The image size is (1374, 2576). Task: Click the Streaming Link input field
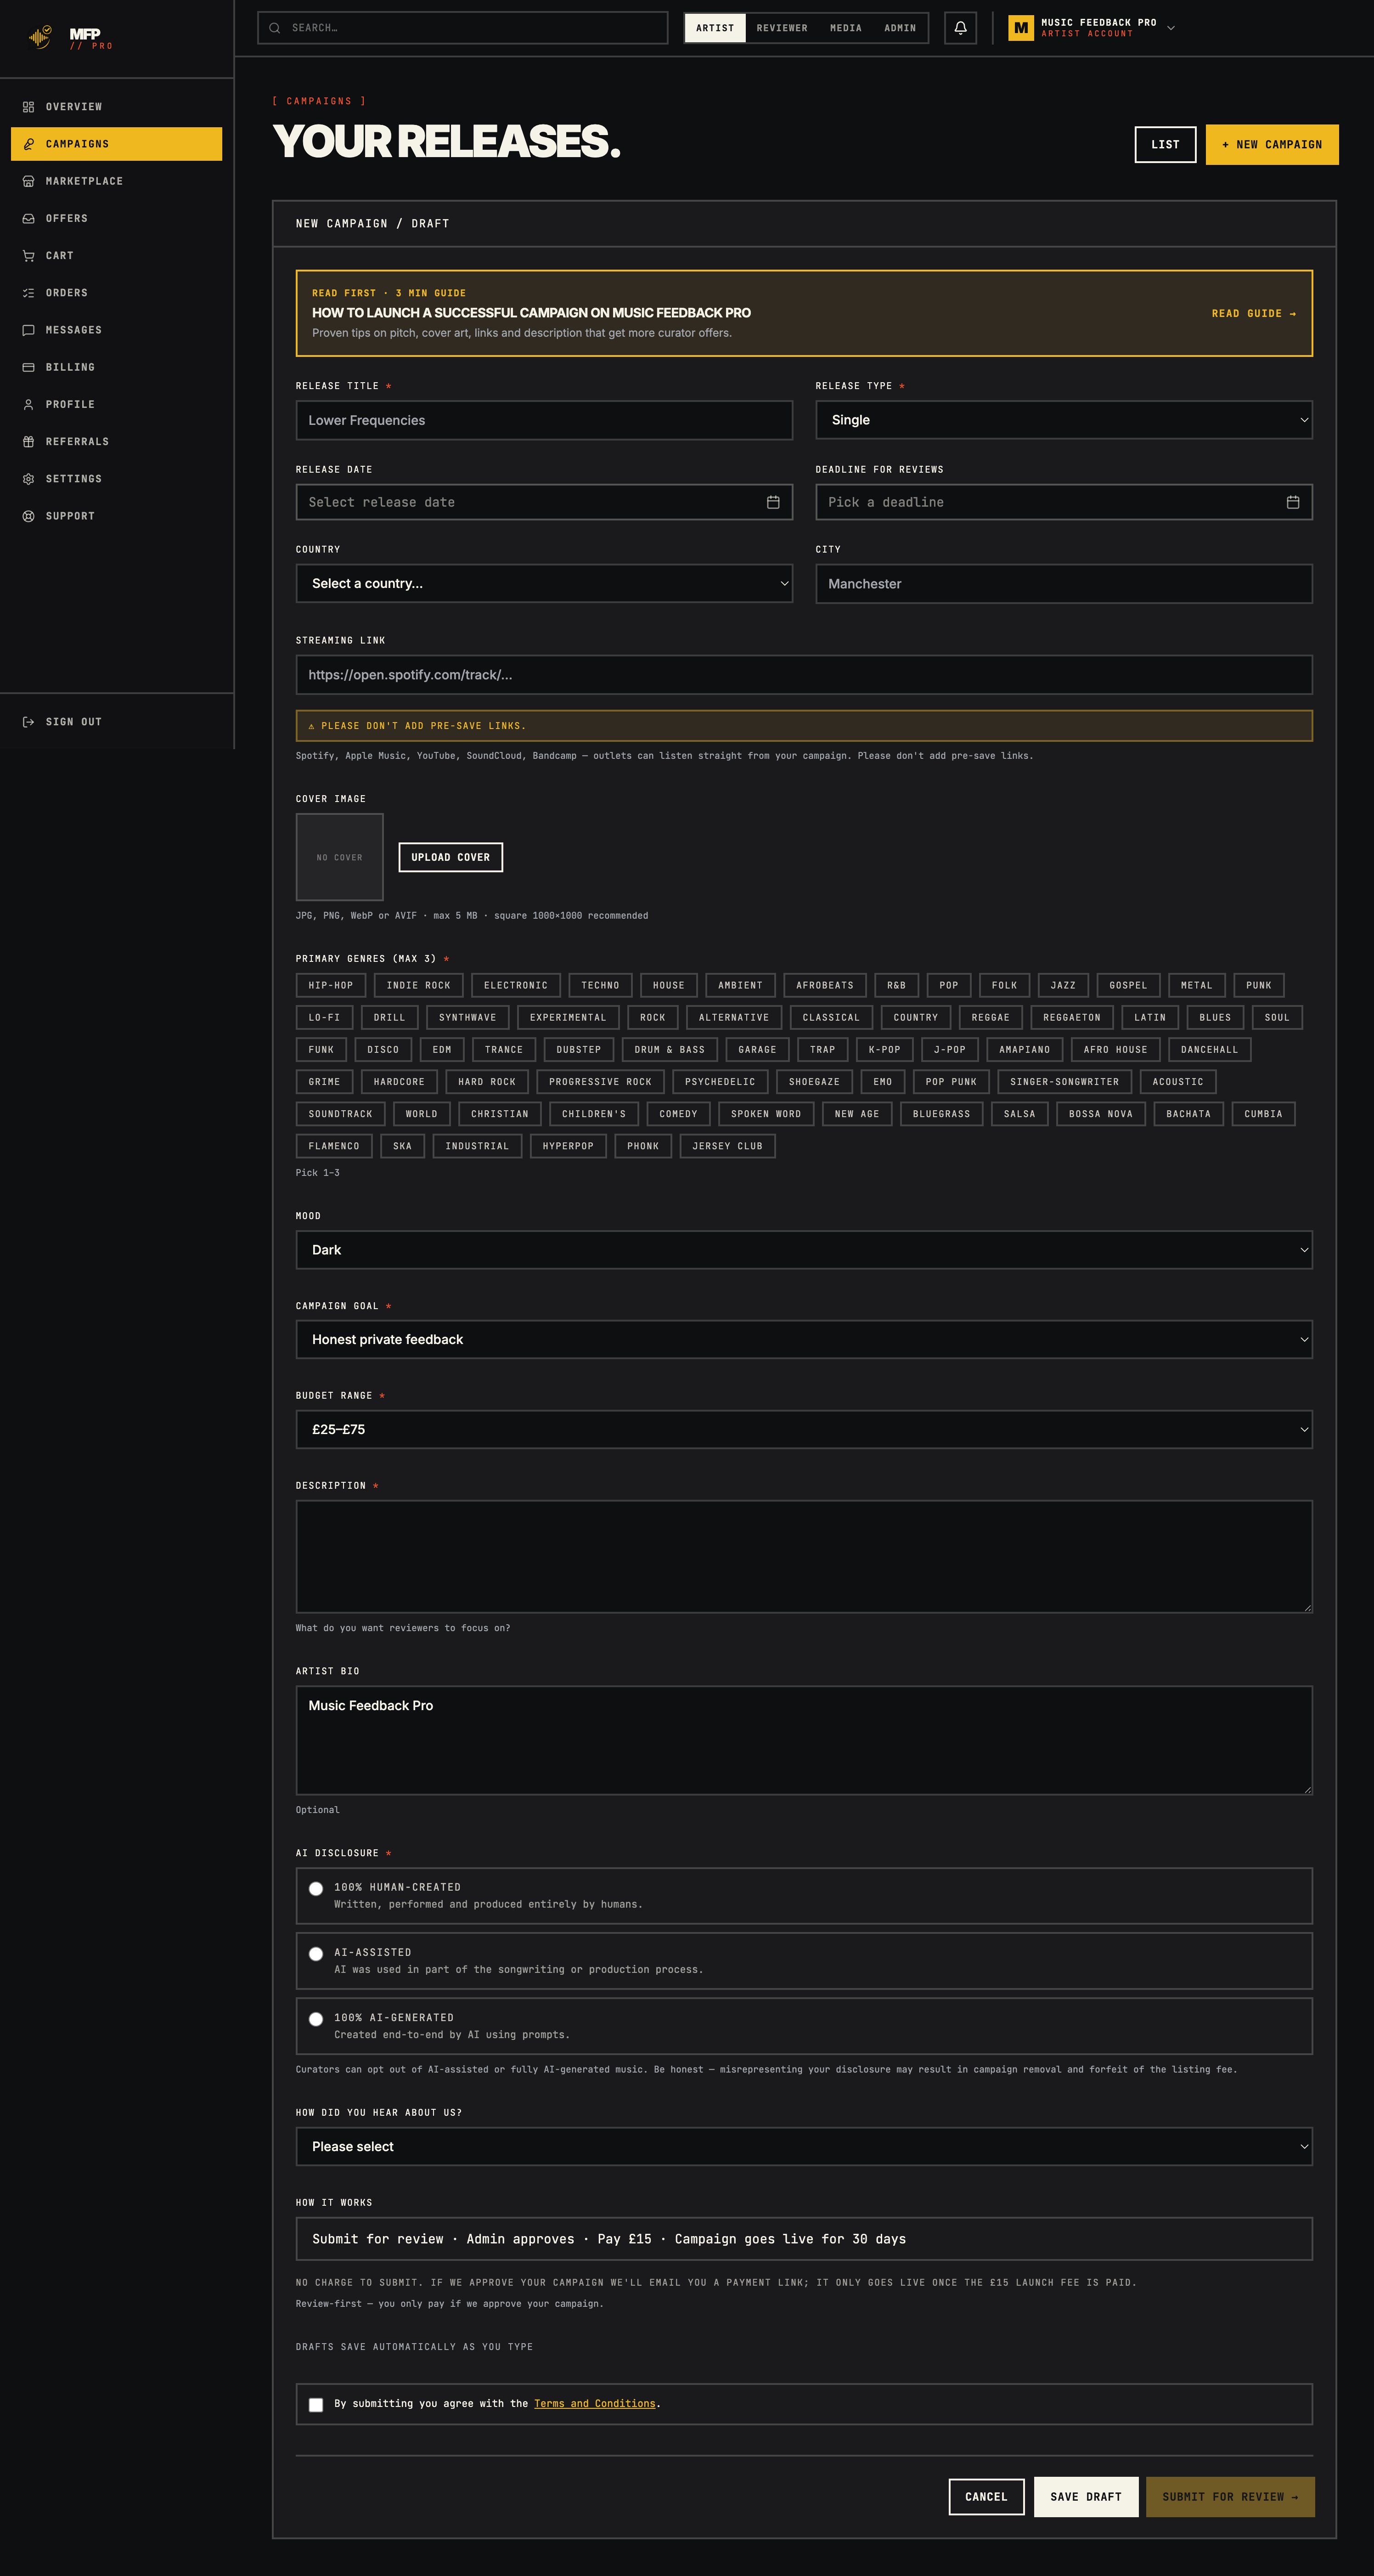click(x=804, y=675)
